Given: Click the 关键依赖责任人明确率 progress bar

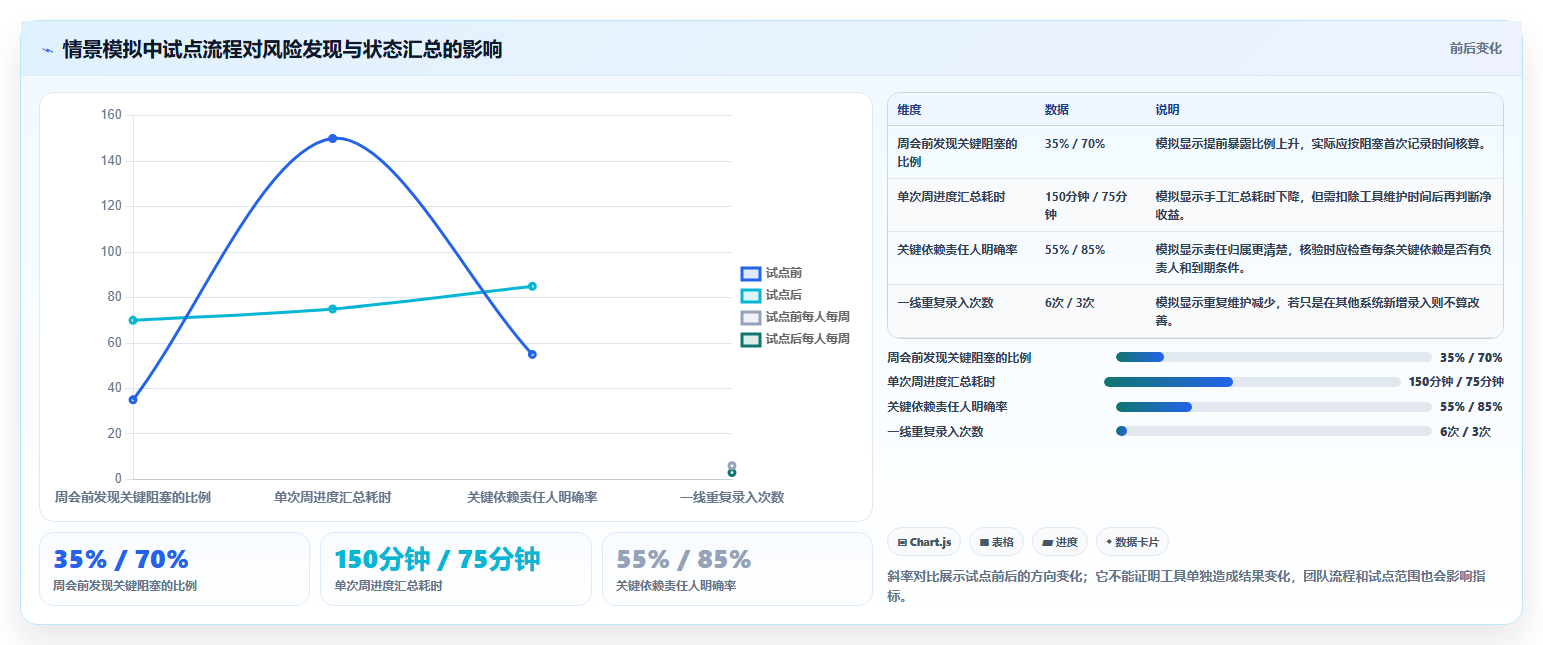Looking at the screenshot, I should [x=1274, y=407].
